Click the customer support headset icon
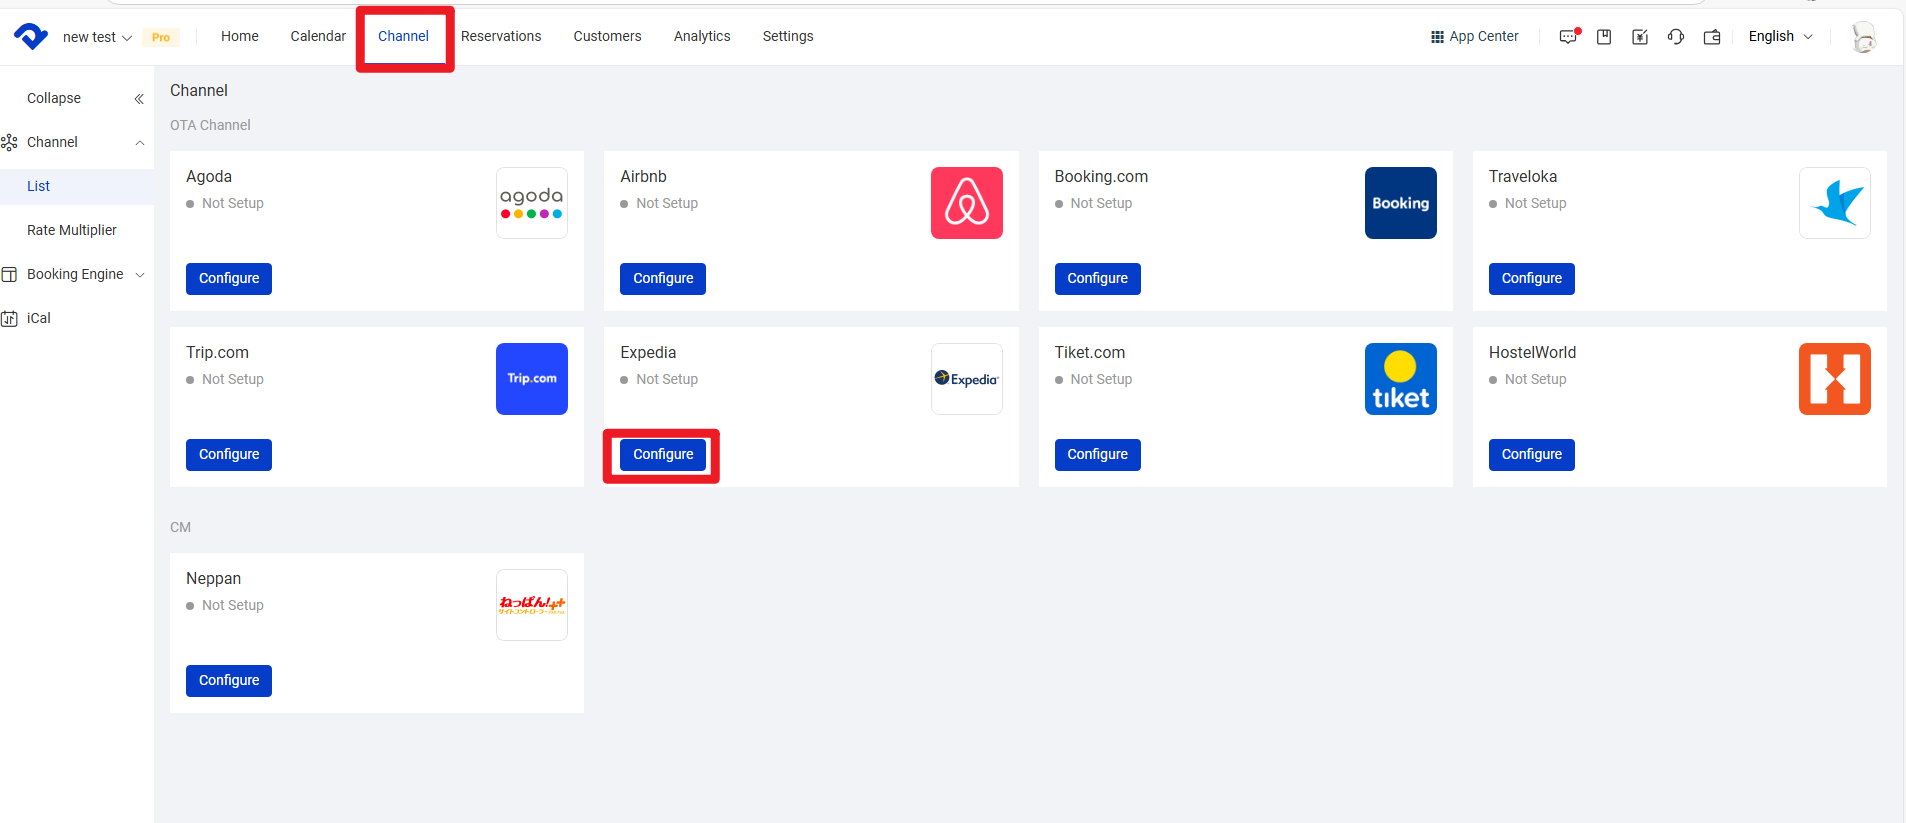Screen dimensions: 1906x823 pyautogui.click(x=1676, y=37)
